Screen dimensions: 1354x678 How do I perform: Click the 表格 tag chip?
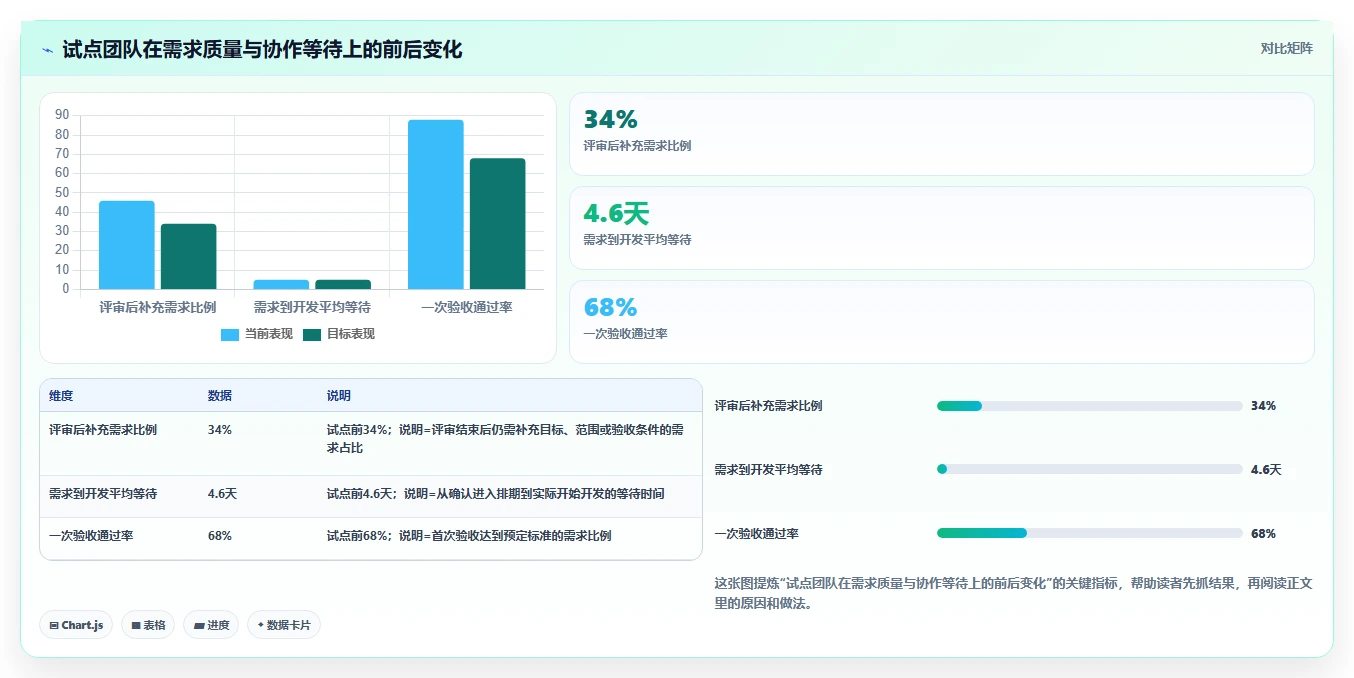[x=148, y=625]
